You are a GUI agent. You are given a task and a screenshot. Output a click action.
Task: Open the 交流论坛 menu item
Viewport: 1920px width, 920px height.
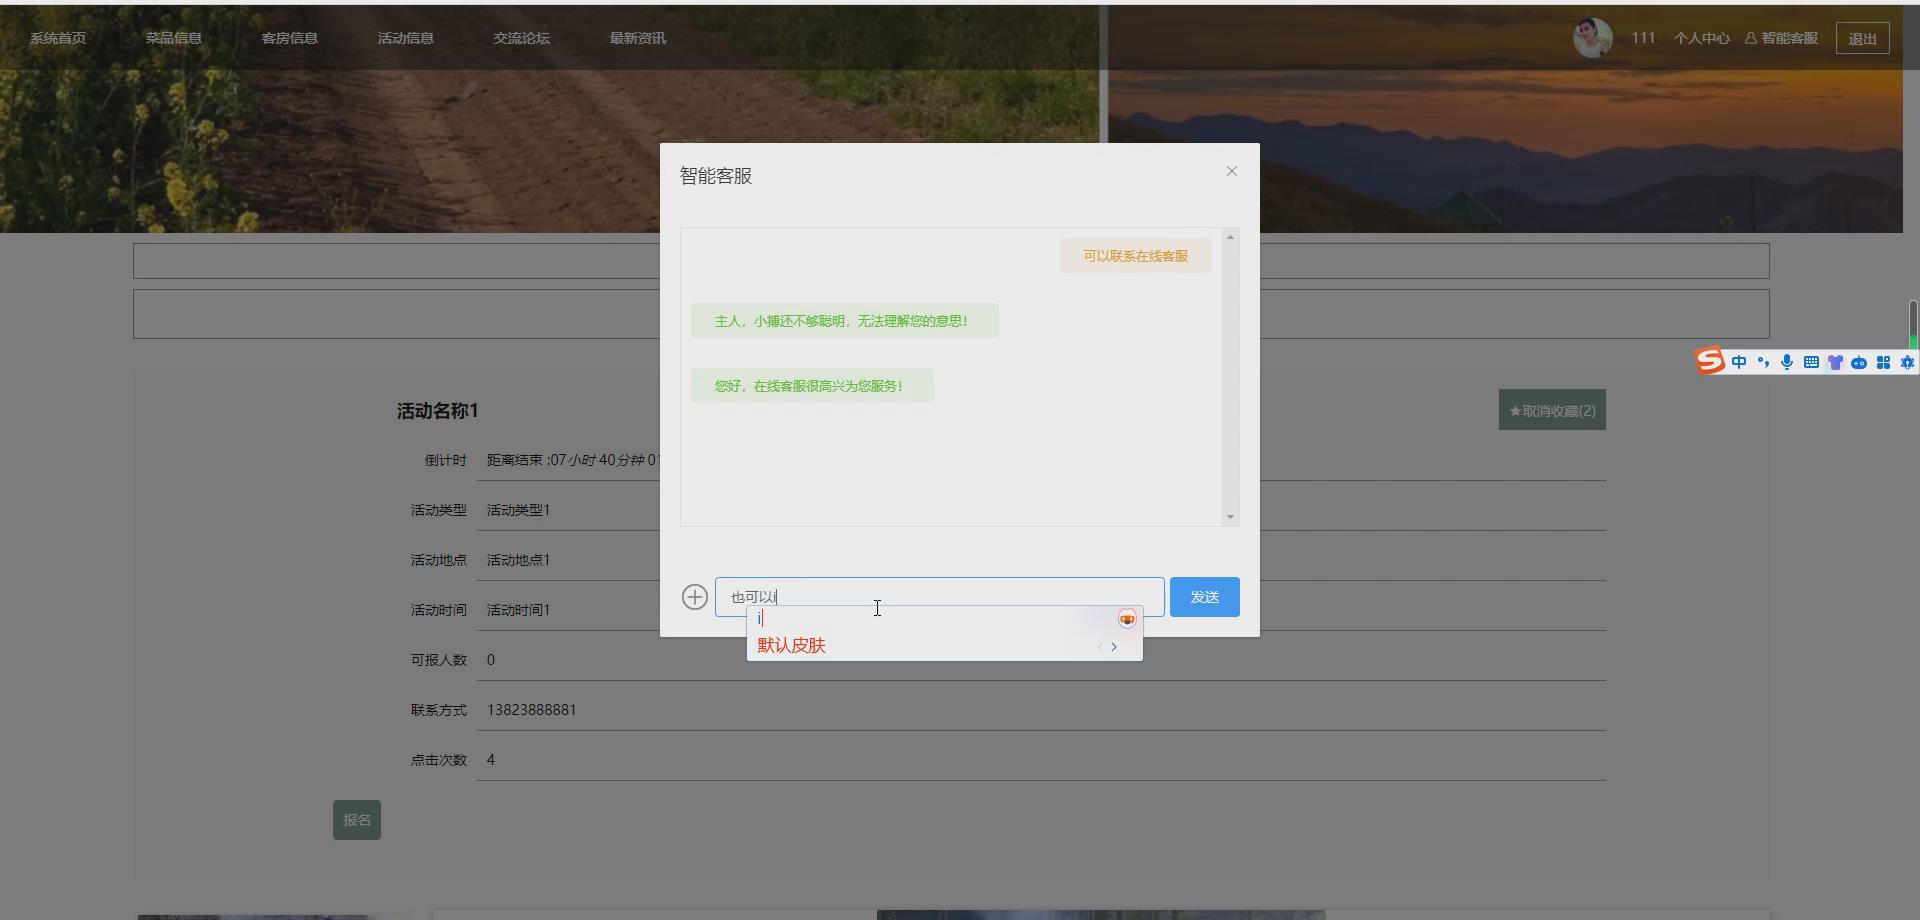click(x=521, y=38)
